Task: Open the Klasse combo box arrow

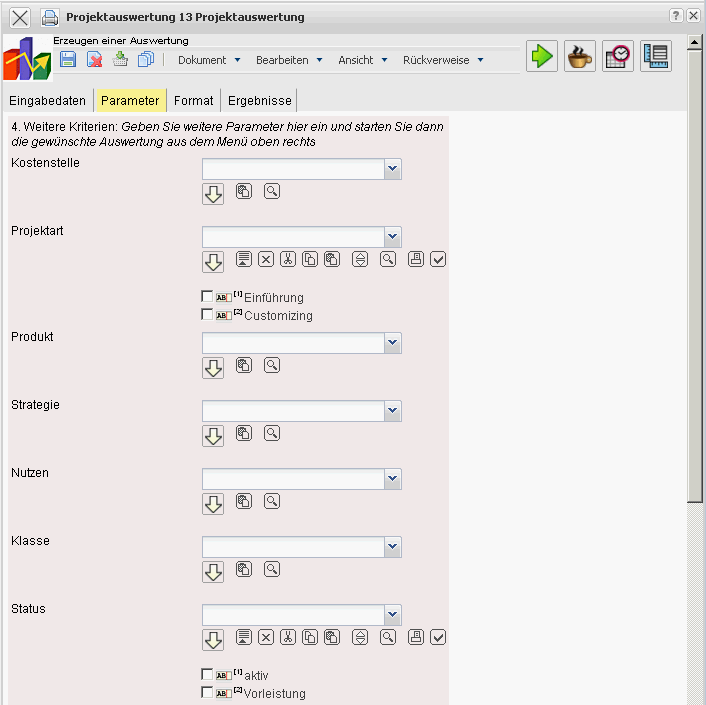Action: tap(393, 547)
